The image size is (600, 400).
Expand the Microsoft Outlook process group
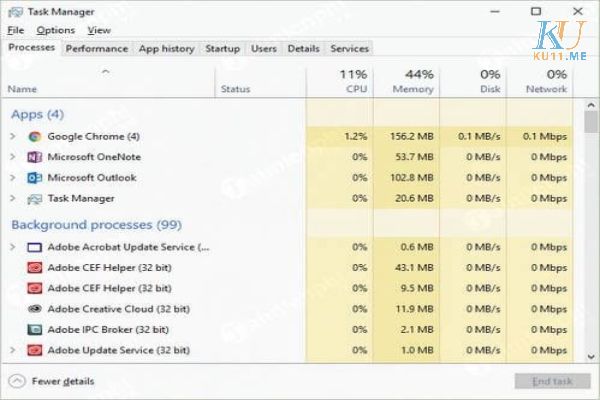(x=13, y=178)
